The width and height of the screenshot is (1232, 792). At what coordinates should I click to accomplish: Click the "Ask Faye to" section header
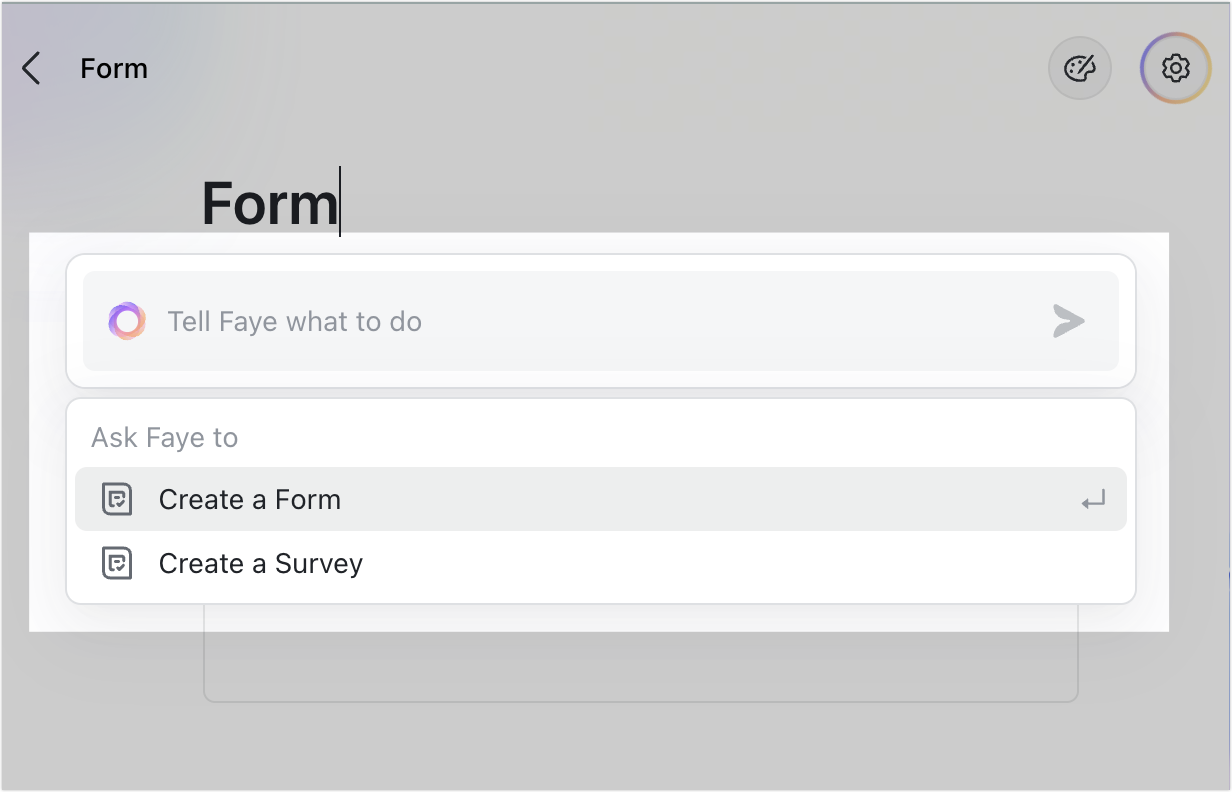pyautogui.click(x=164, y=437)
